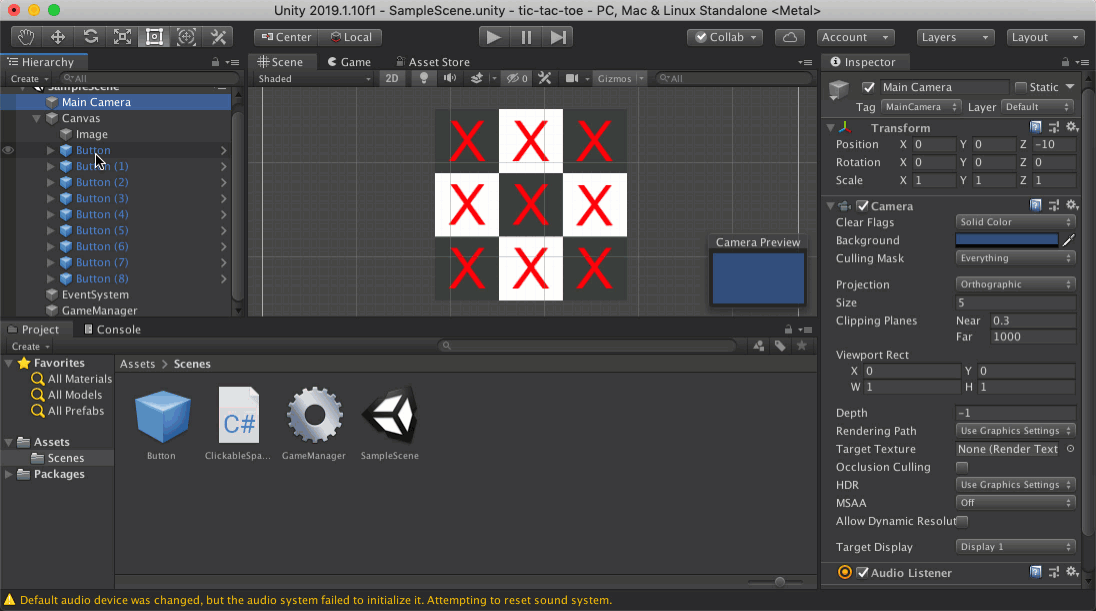The image size is (1096, 611).
Task: Select the Scale tool
Action: click(x=122, y=37)
